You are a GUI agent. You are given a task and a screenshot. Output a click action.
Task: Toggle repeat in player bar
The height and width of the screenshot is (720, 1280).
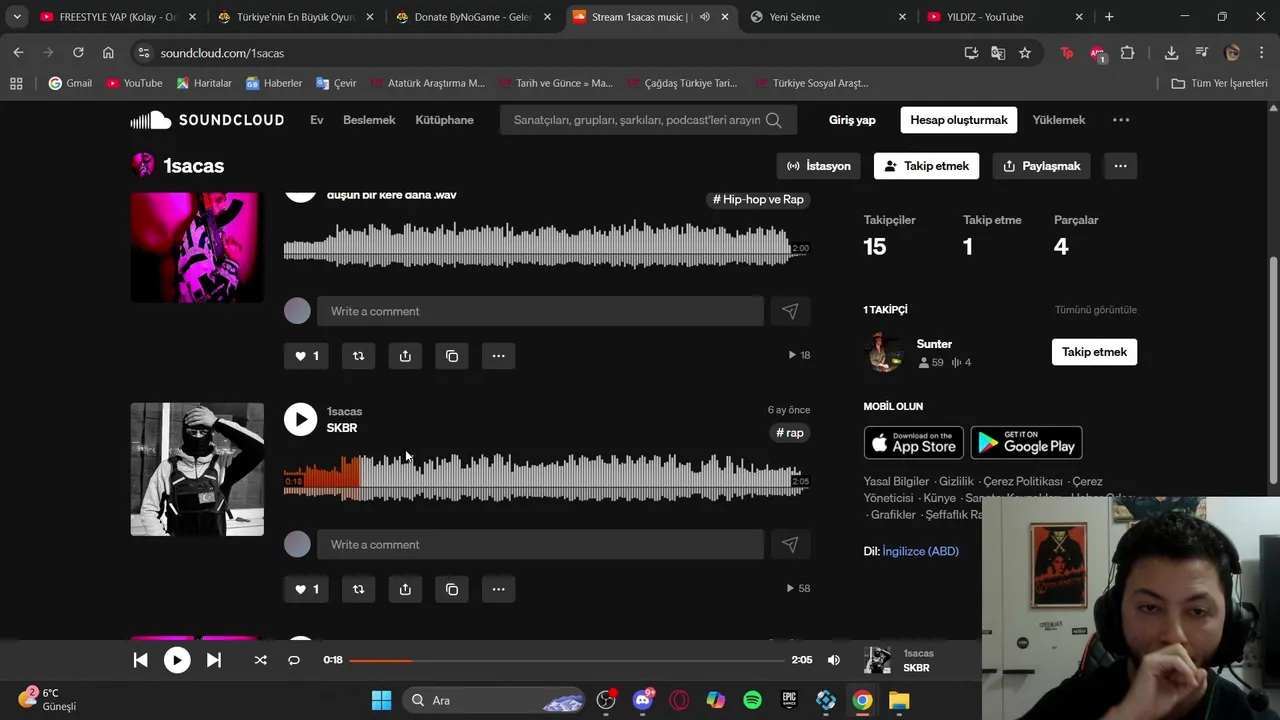[x=294, y=660]
